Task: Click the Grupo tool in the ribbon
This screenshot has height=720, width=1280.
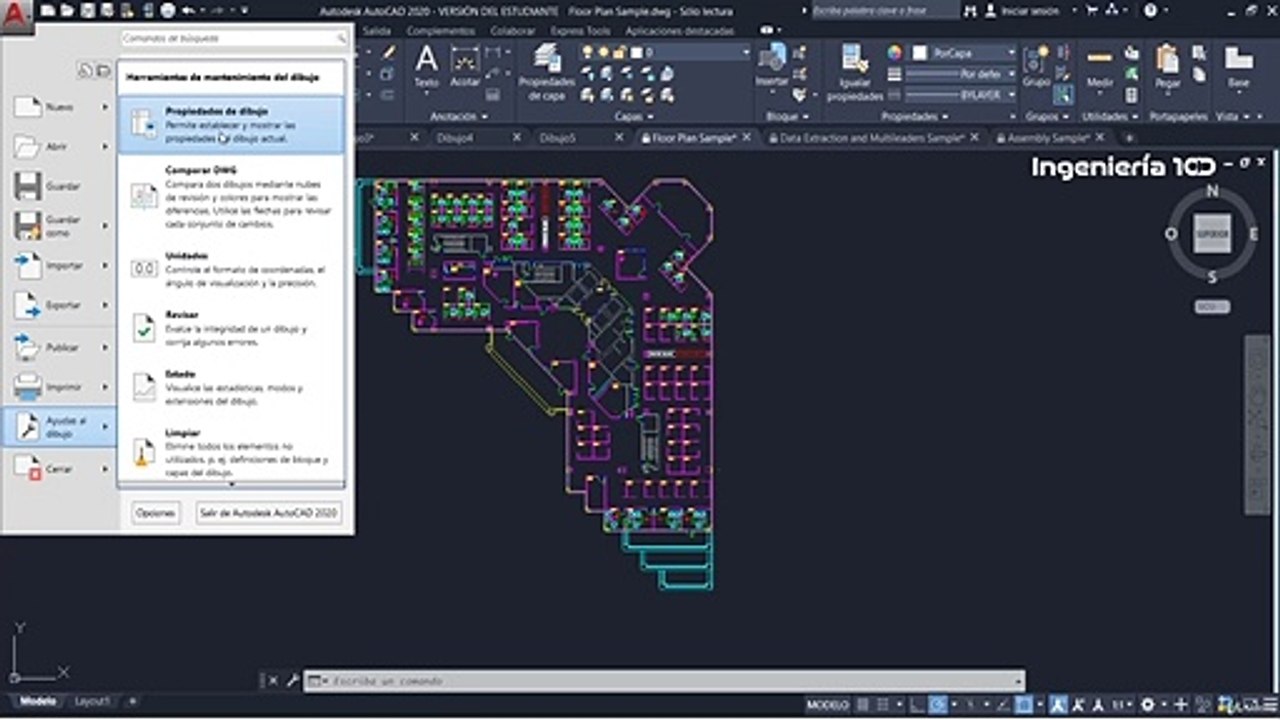Action: 1036,67
